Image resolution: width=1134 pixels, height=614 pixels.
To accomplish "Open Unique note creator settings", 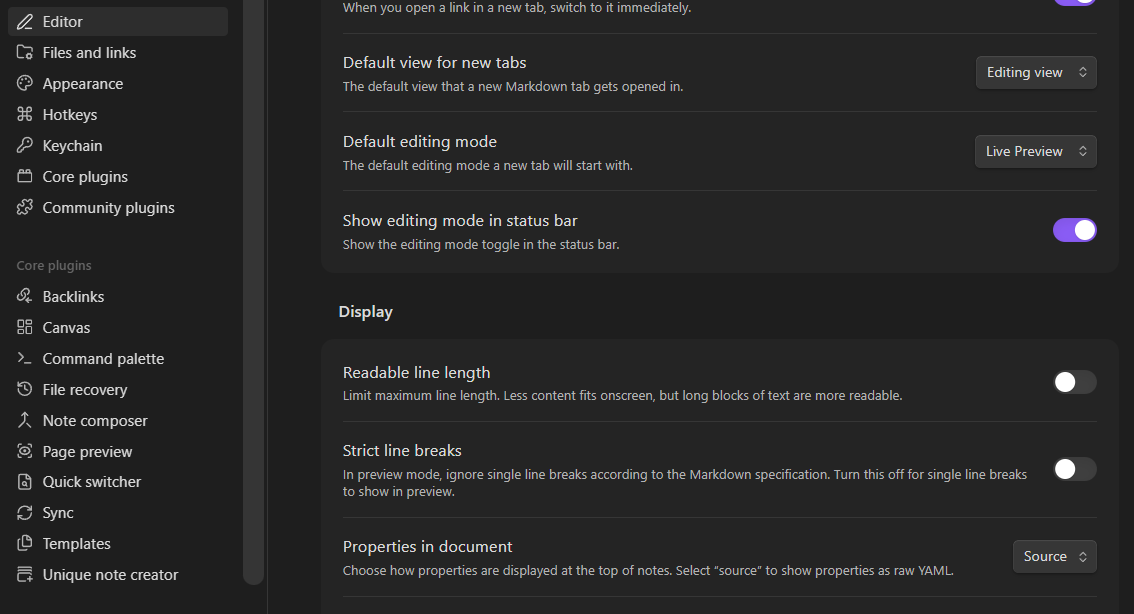I will click(110, 575).
